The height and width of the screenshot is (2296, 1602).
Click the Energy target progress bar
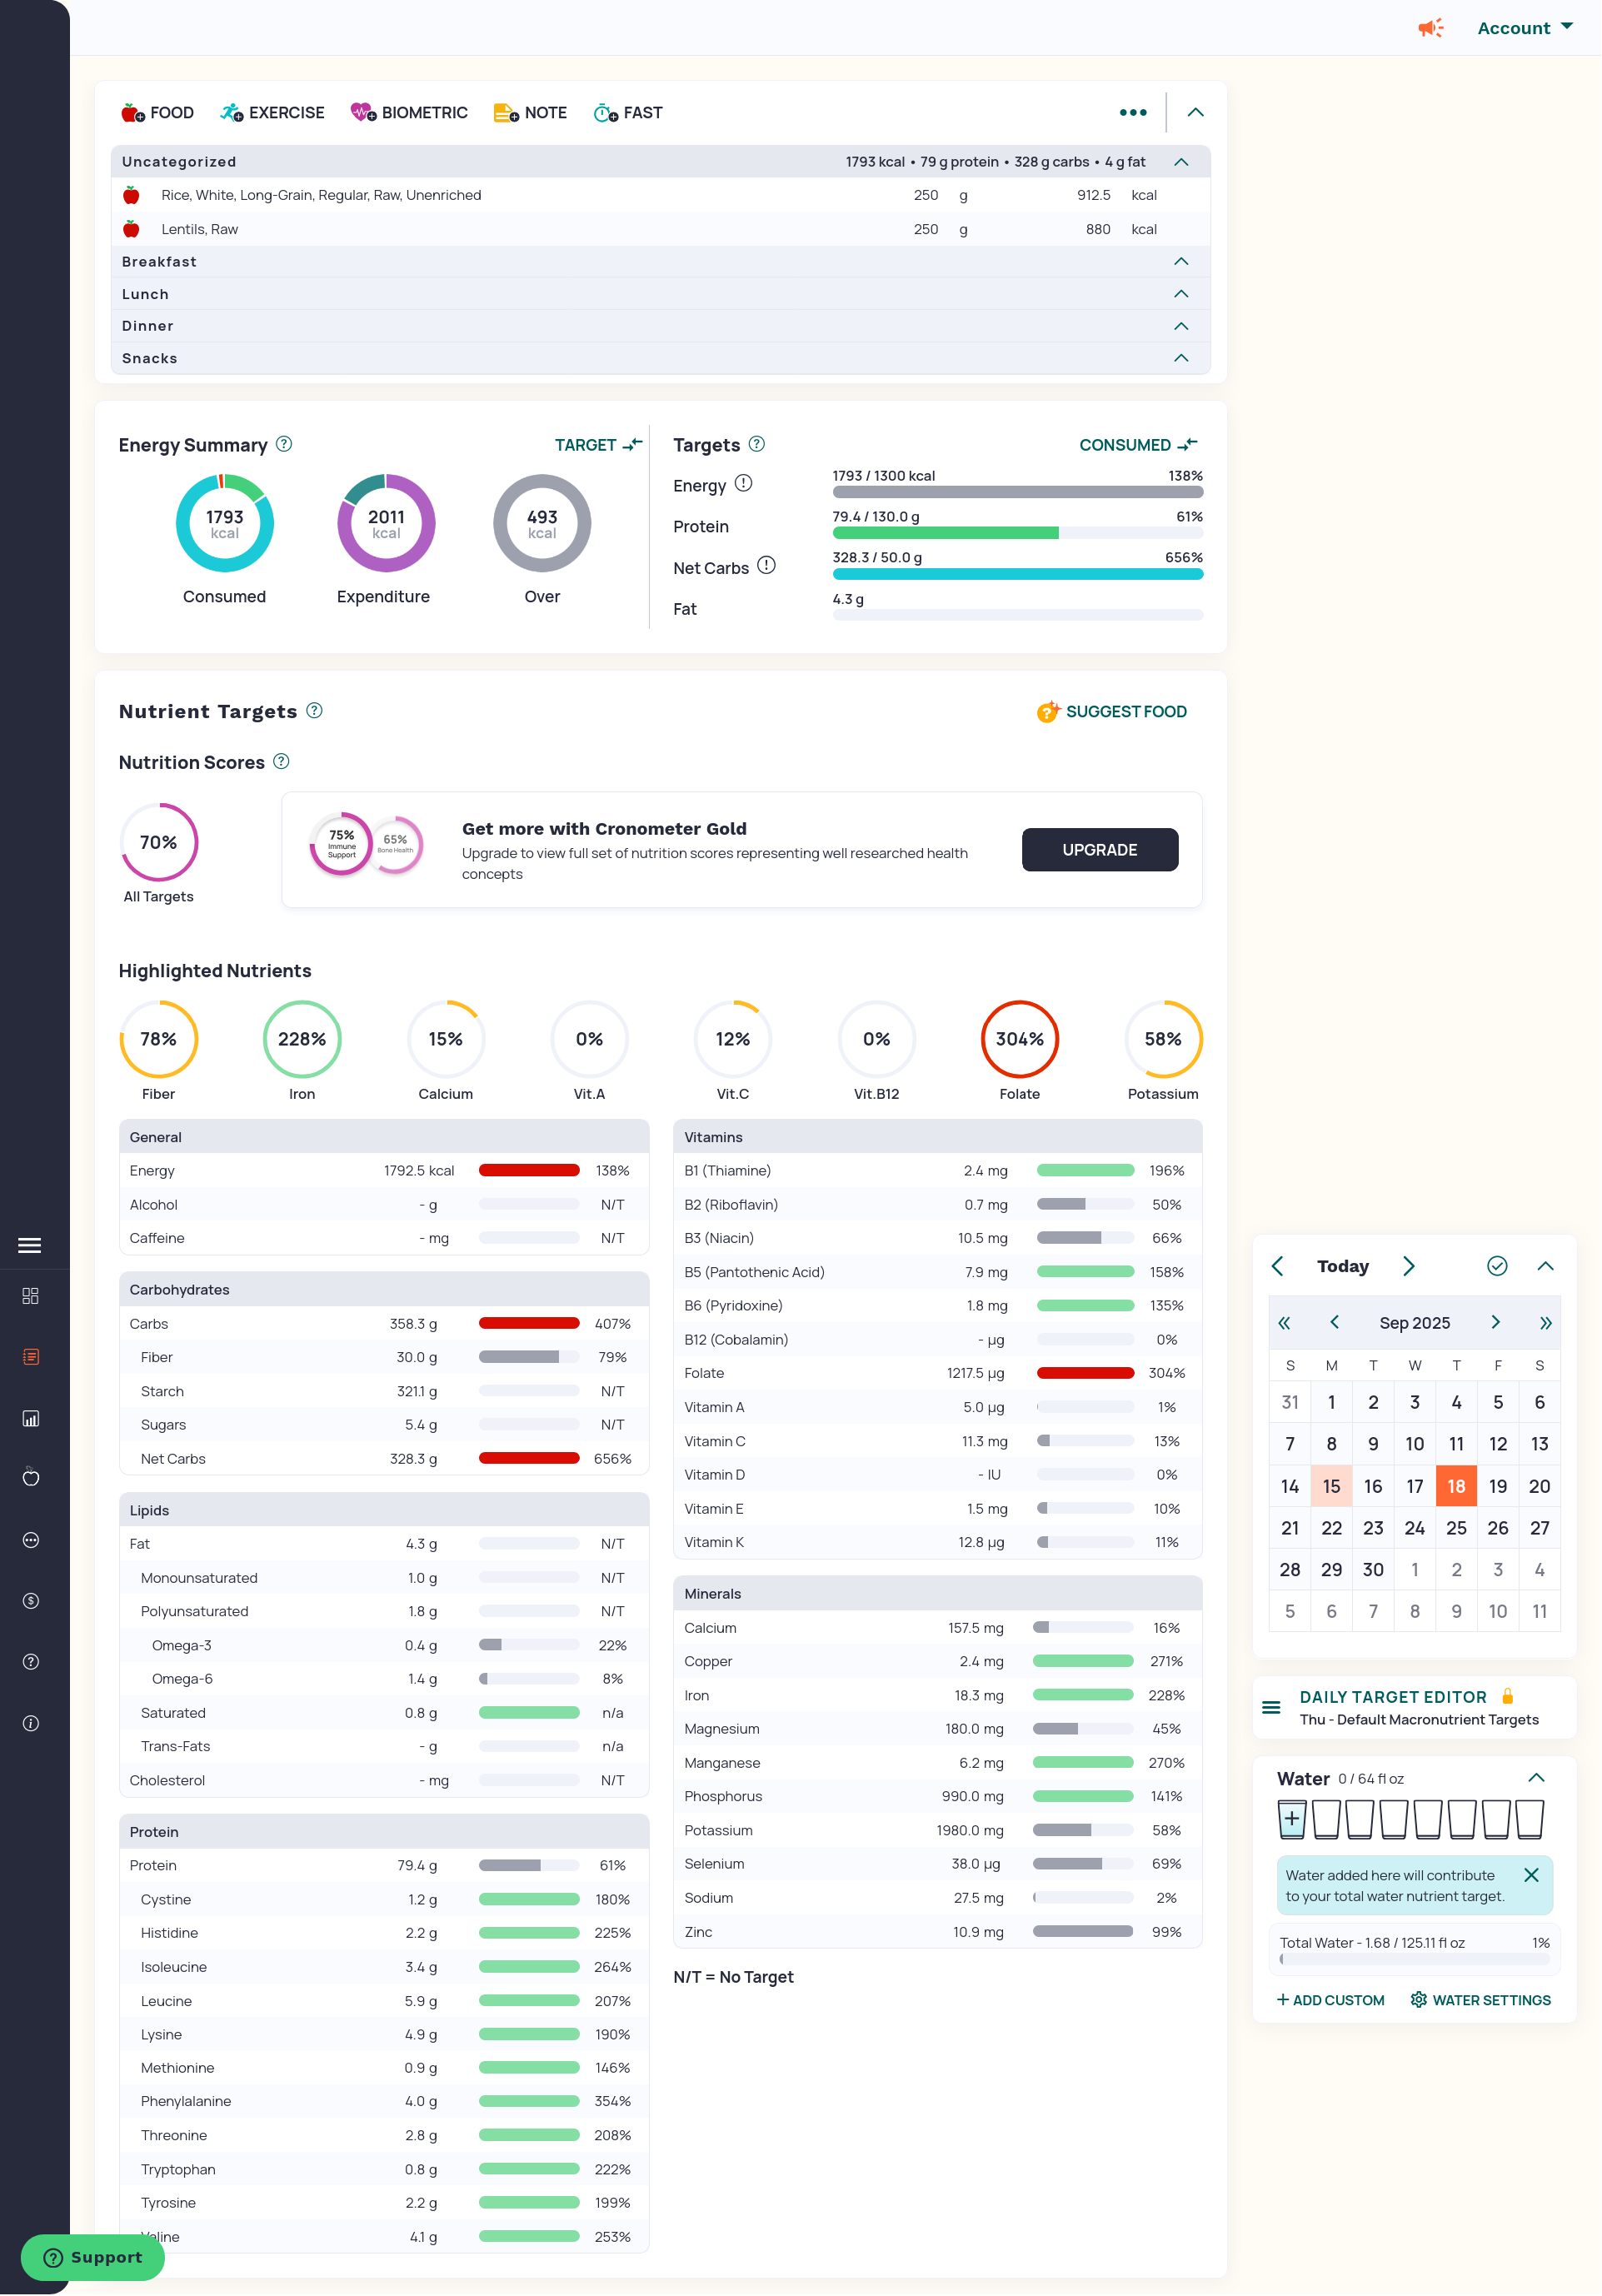pyautogui.click(x=1017, y=492)
